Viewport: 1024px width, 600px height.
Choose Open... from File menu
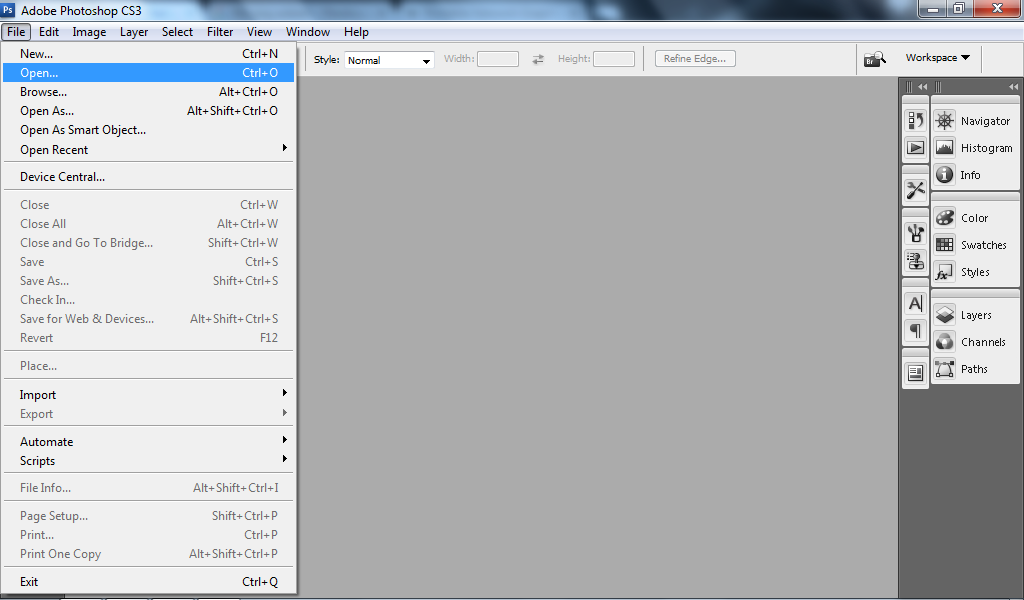149,72
